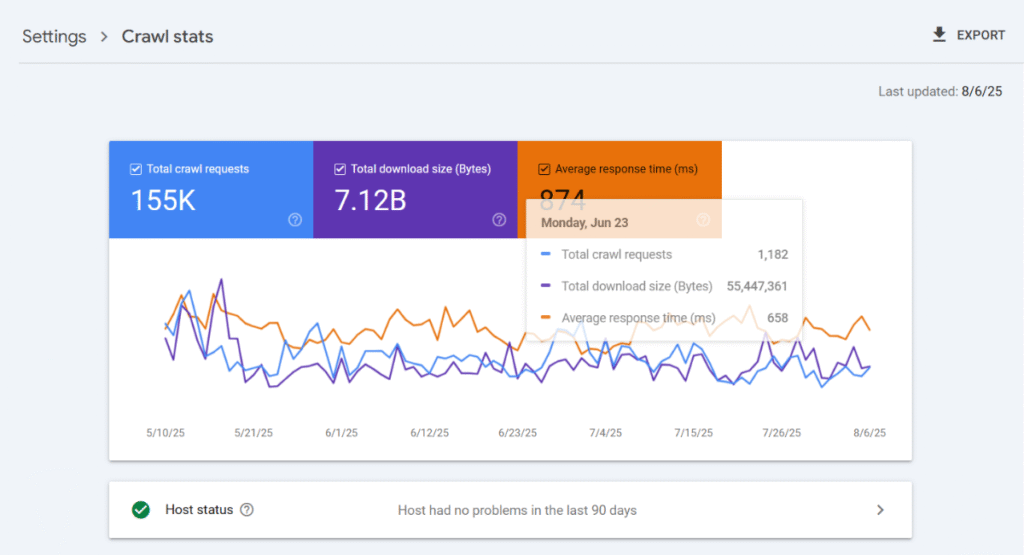Uncheck the Total crawl requests checkbox

click(136, 169)
